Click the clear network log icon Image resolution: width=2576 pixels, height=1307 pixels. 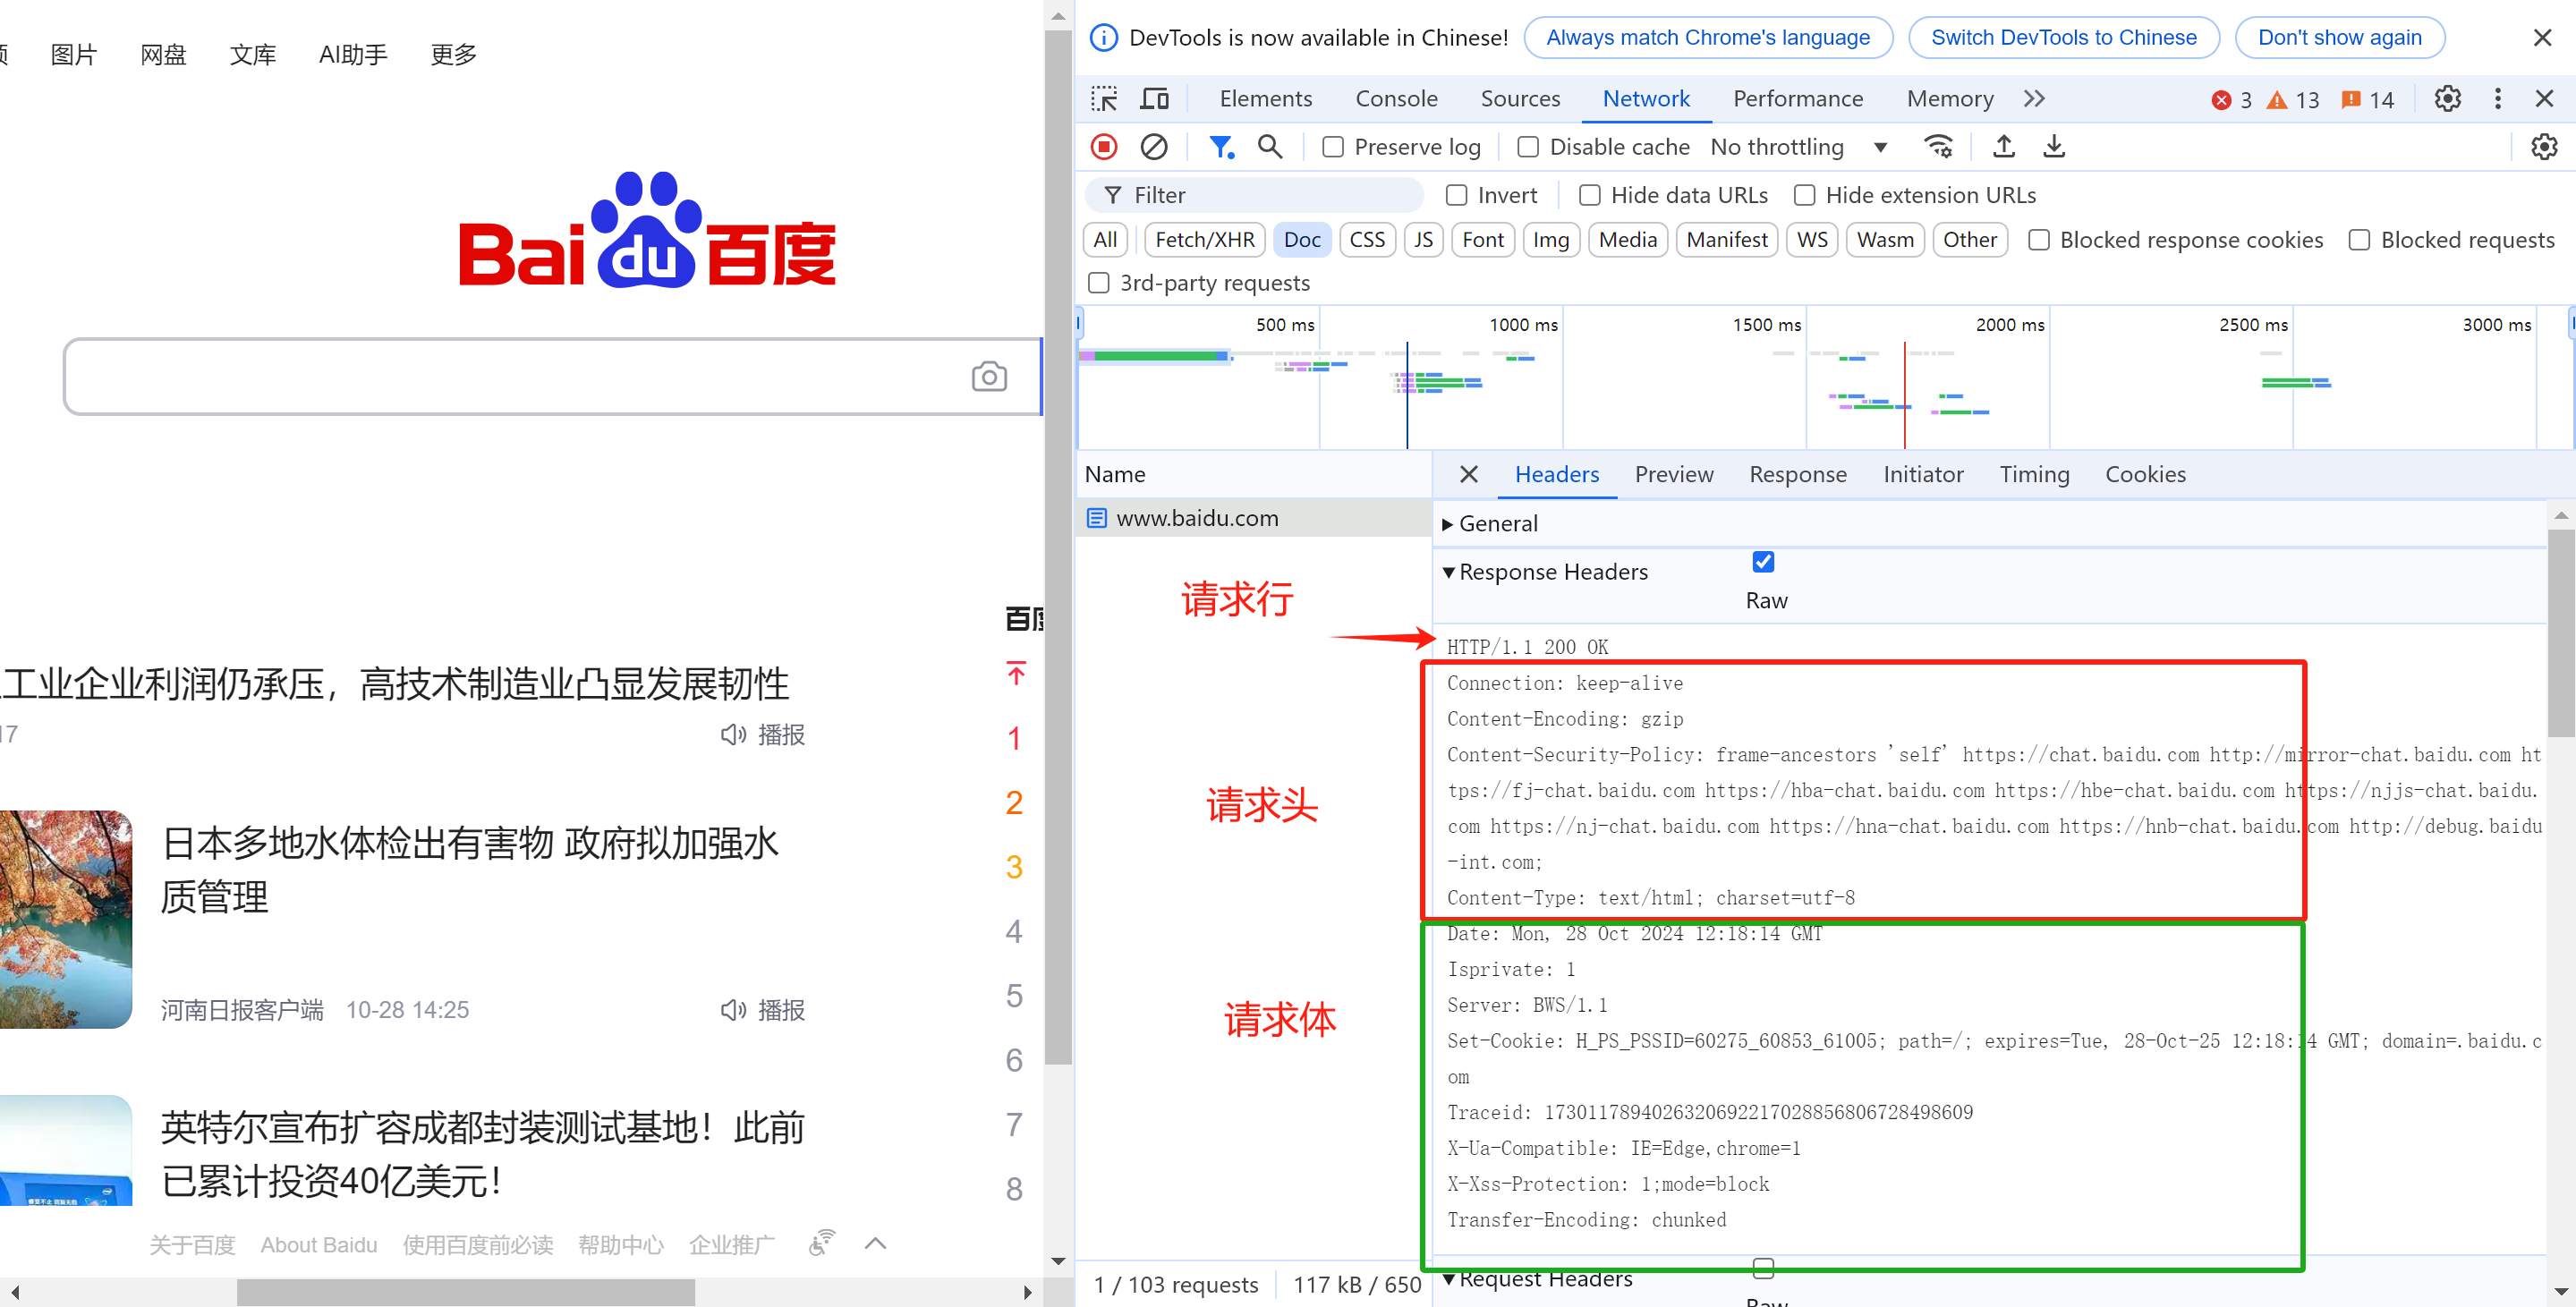[x=1154, y=146]
